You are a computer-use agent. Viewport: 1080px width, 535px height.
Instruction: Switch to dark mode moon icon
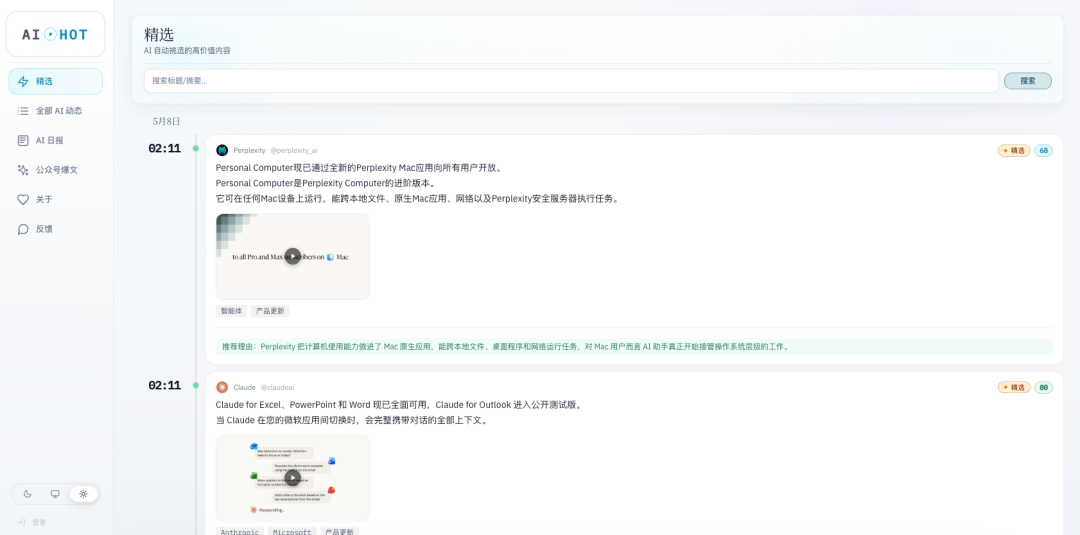[28, 494]
